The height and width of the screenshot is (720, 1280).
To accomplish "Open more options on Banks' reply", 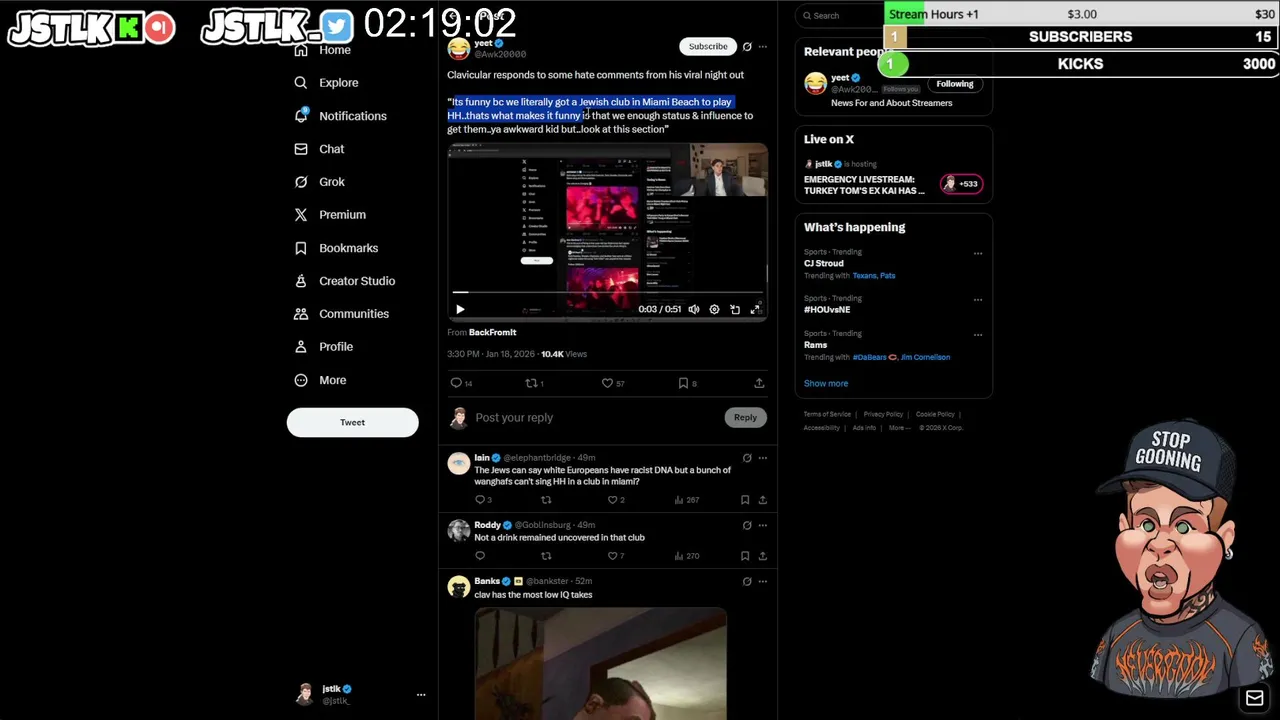I will (x=762, y=581).
